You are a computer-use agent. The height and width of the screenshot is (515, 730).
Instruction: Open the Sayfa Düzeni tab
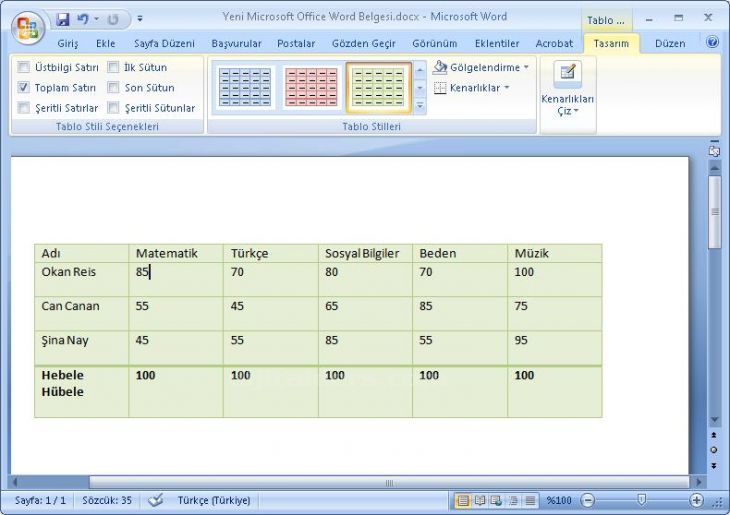164,43
